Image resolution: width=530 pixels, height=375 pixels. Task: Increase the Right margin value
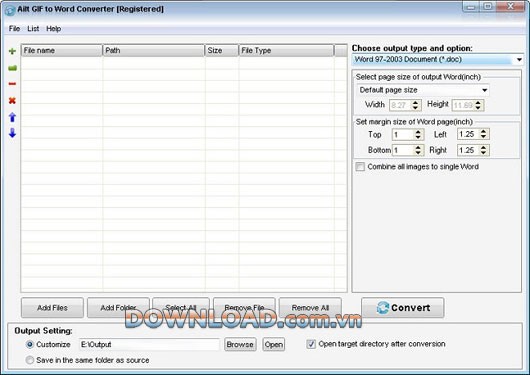click(x=484, y=147)
